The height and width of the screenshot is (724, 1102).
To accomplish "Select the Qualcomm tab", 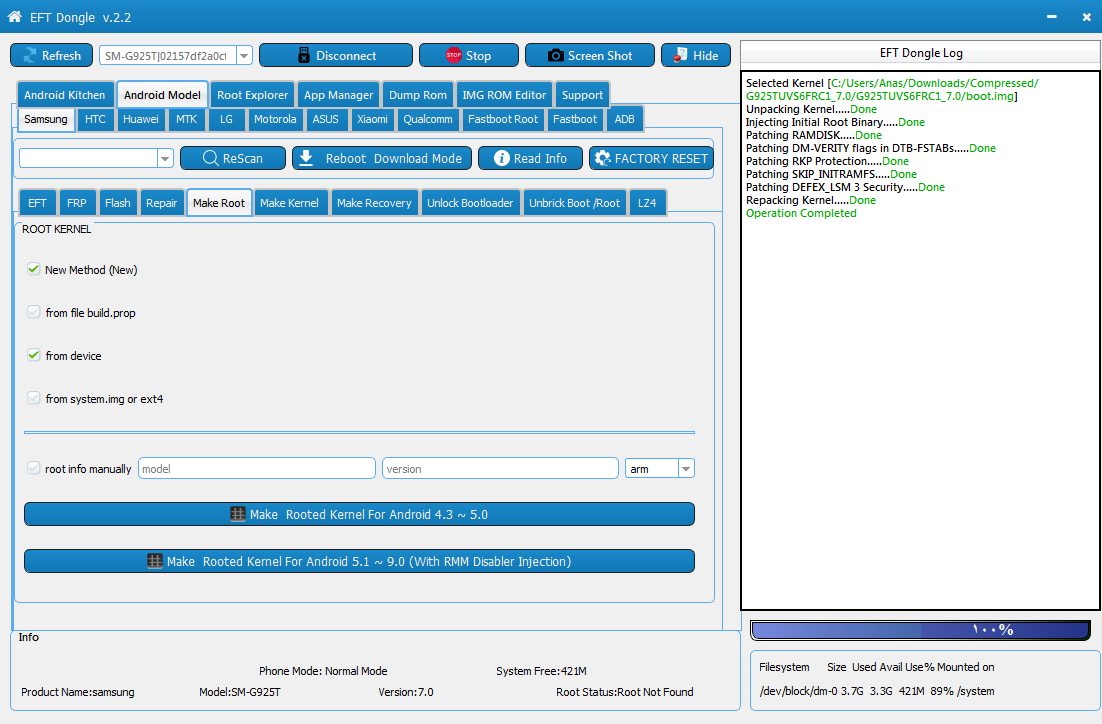I will click(x=427, y=119).
